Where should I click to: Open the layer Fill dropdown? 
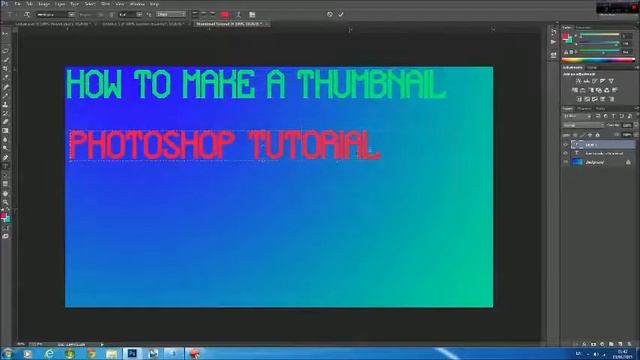coord(635,134)
